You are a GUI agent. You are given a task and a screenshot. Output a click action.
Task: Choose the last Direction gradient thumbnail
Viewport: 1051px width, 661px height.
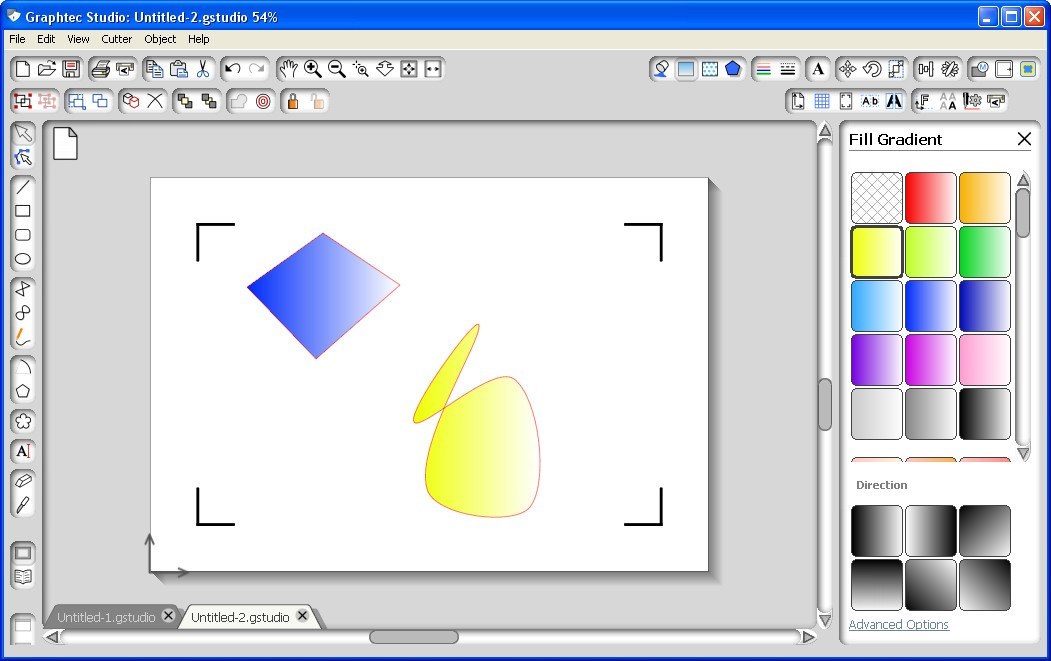(x=985, y=585)
